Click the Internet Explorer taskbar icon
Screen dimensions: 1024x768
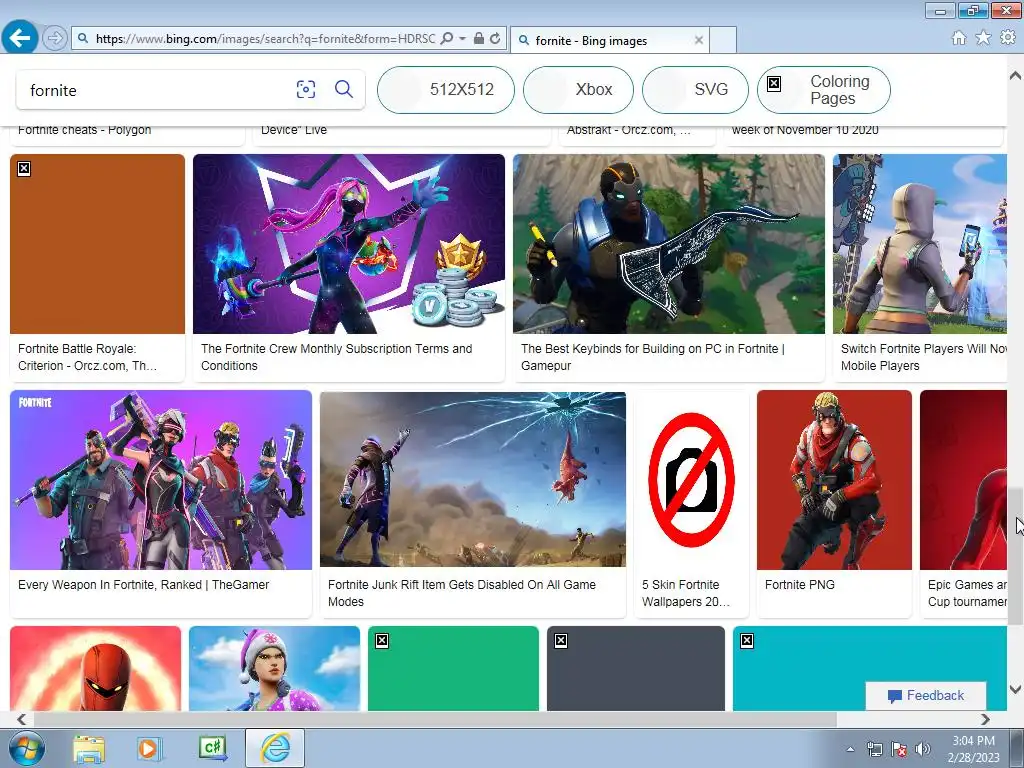(x=275, y=748)
